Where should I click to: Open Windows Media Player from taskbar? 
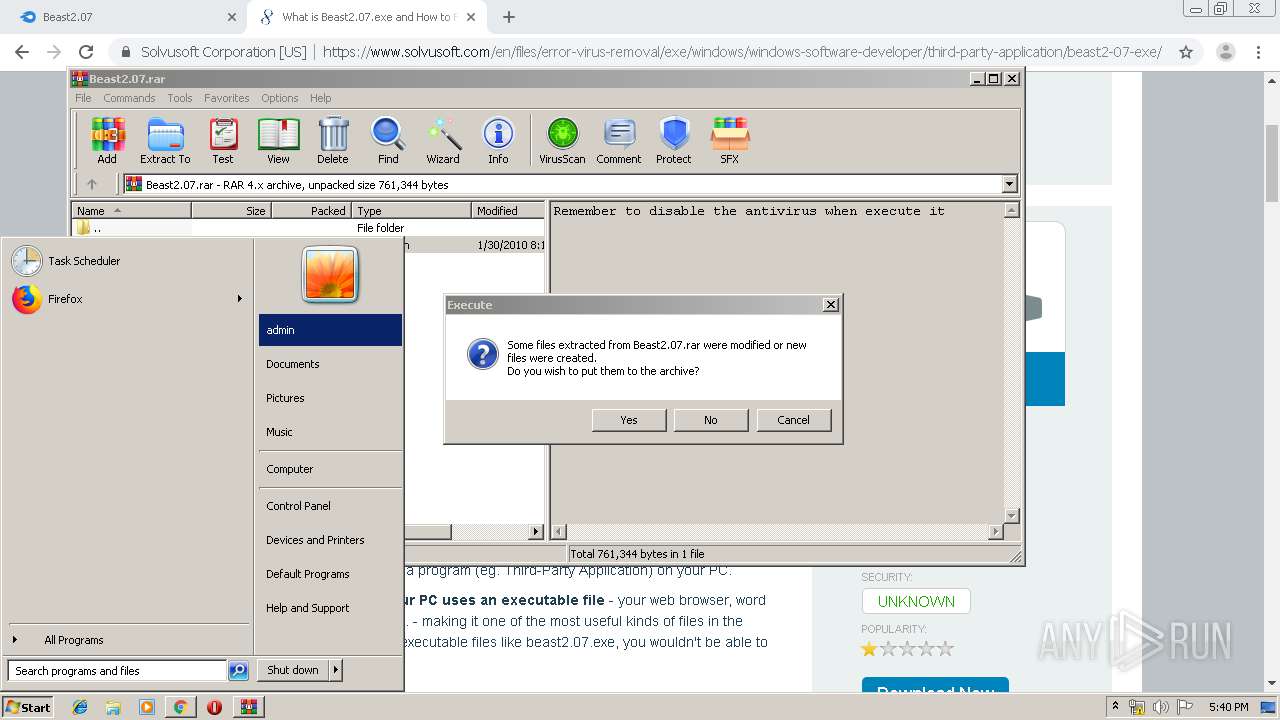point(147,707)
